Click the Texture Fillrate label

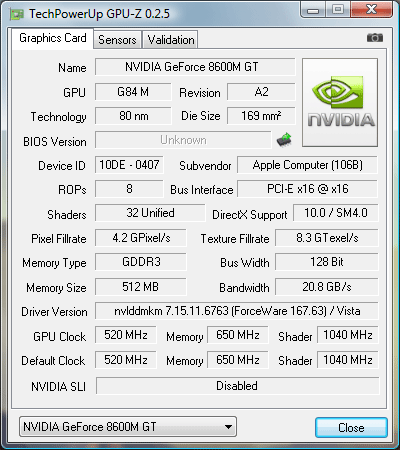(235, 239)
